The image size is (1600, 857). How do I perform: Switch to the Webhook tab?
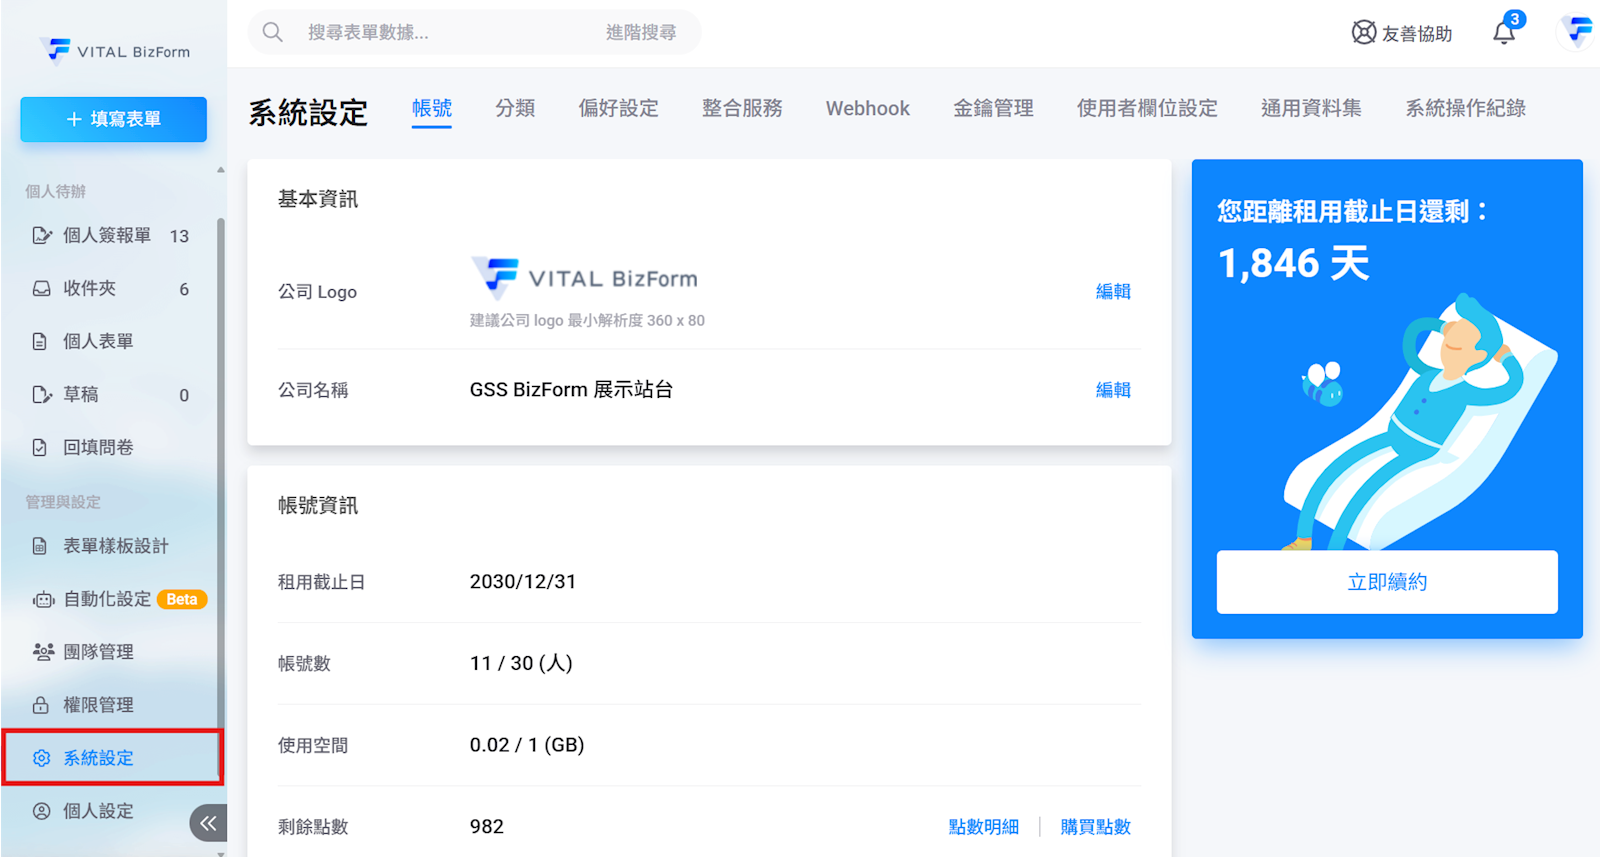point(867,108)
